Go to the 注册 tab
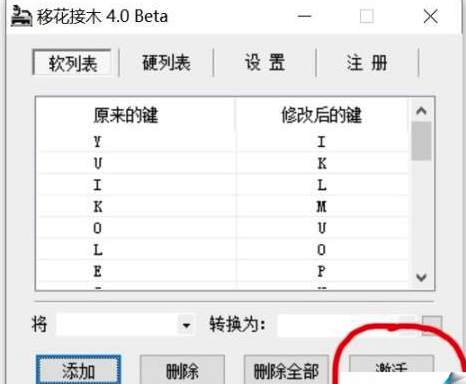Viewport: 466px width, 384px height. coord(367,63)
